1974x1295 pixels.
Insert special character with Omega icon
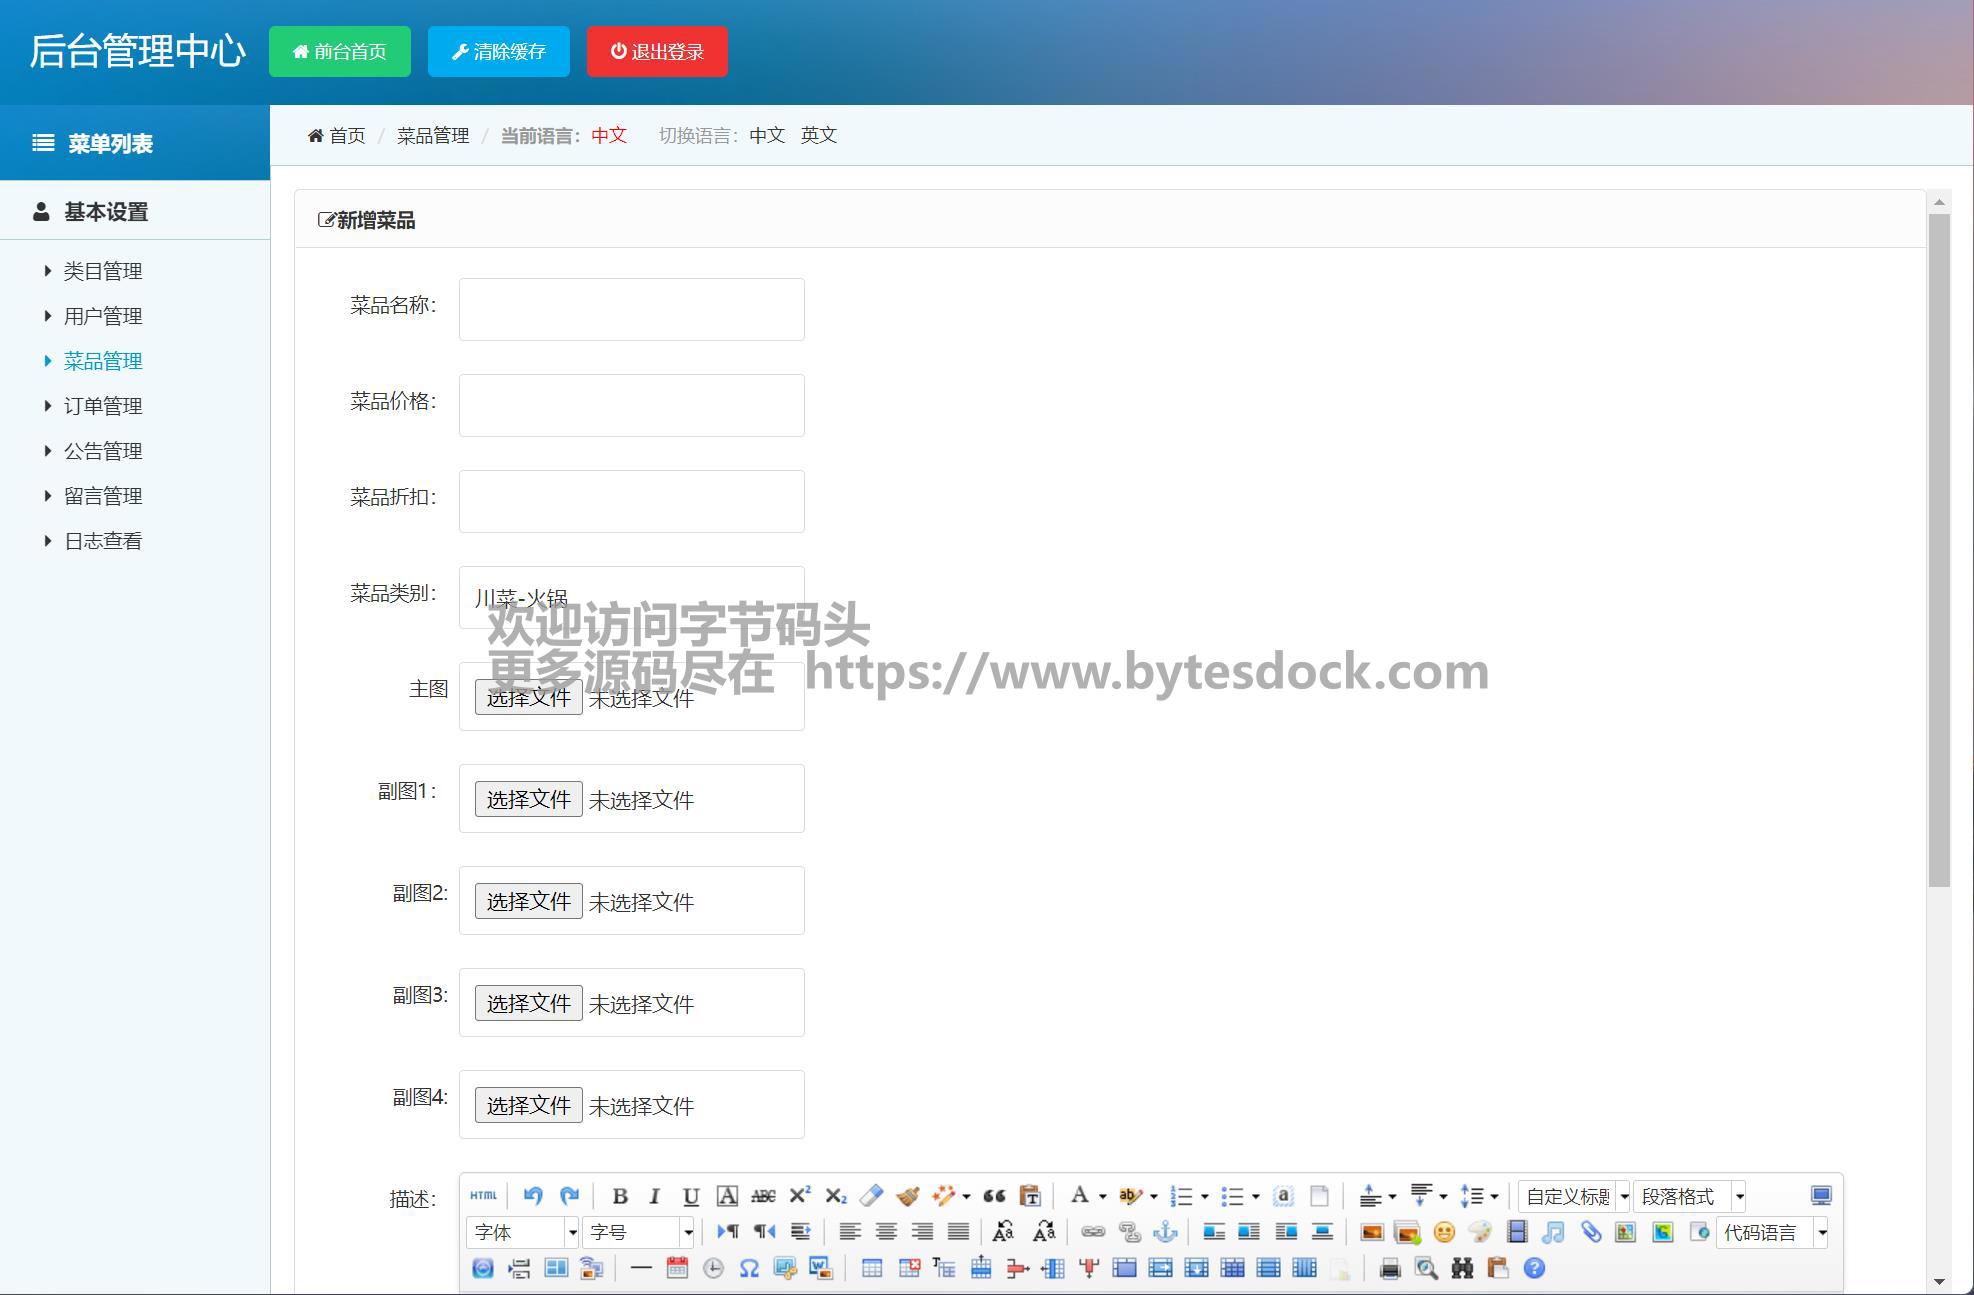[749, 1269]
